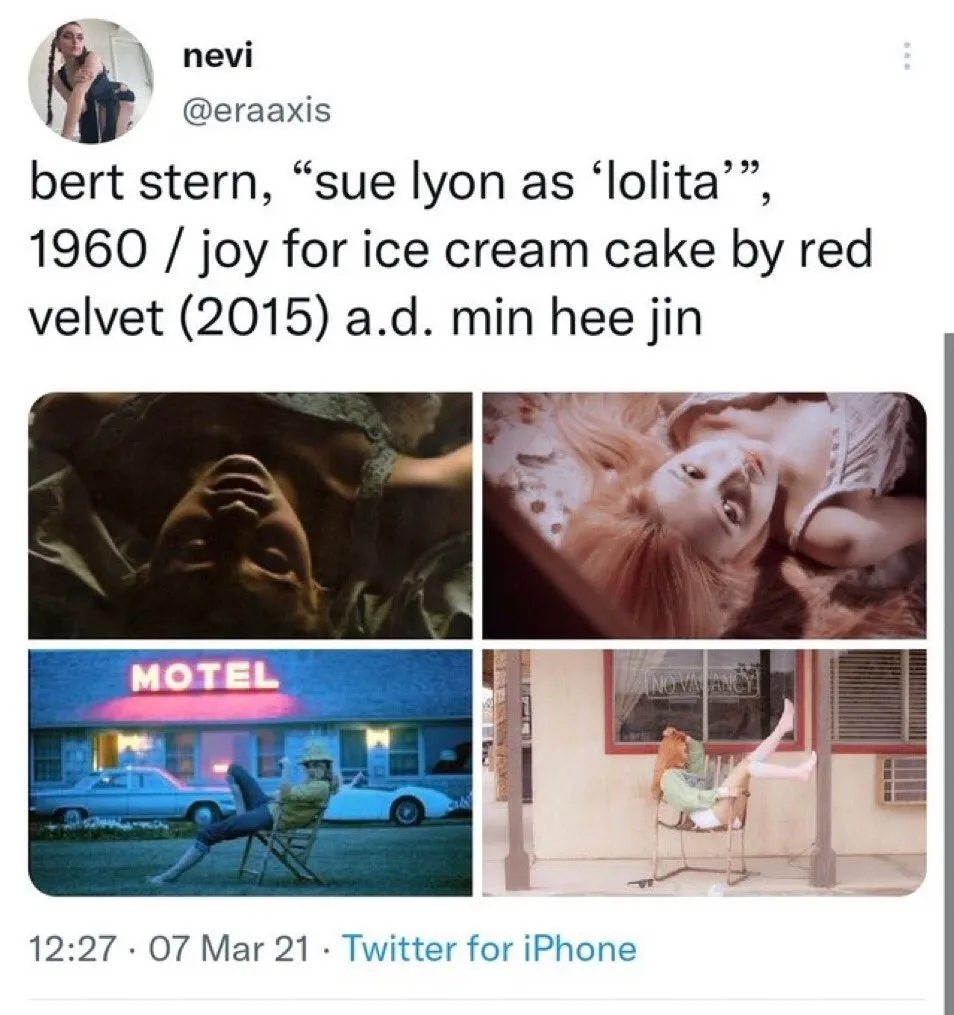The image size is (954, 1015).
Task: Open the 12:27 · 07 Mar 21 timestamp
Action: 168,949
